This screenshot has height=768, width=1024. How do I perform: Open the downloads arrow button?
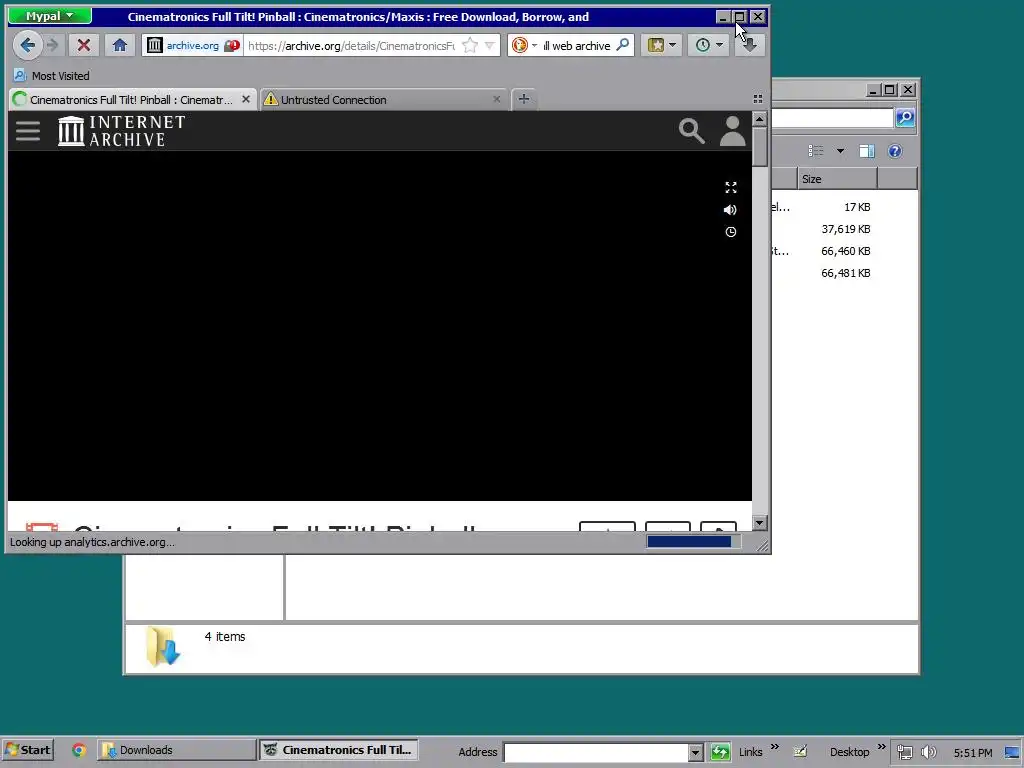749,45
